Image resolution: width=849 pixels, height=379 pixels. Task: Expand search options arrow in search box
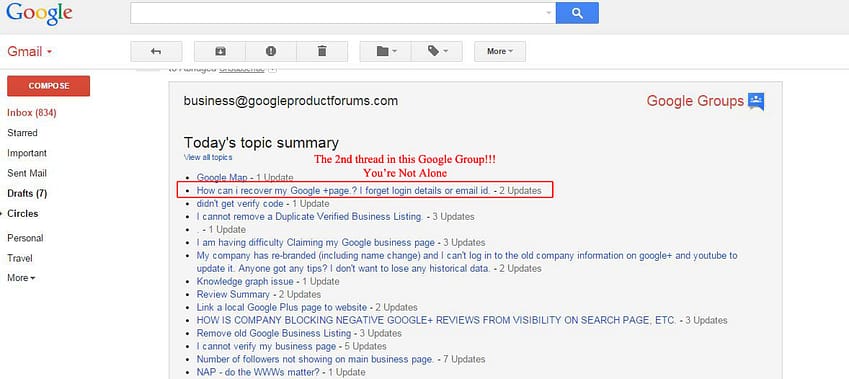548,13
